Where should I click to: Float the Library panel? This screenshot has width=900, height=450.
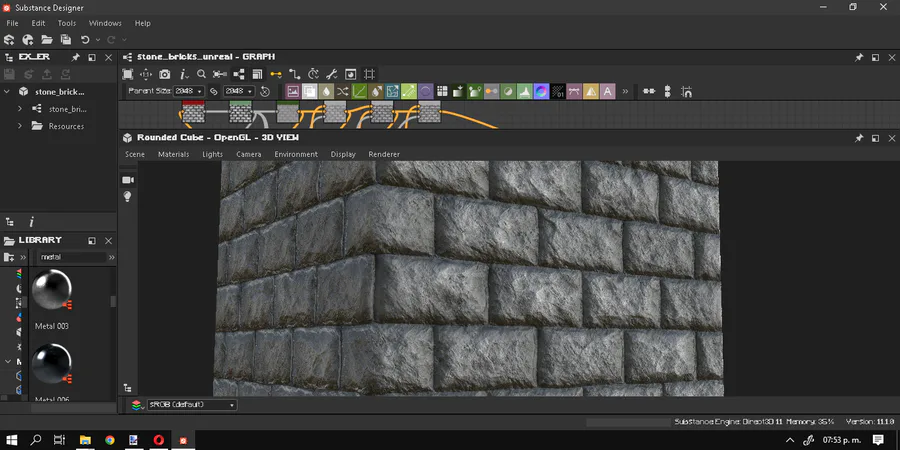coord(92,240)
